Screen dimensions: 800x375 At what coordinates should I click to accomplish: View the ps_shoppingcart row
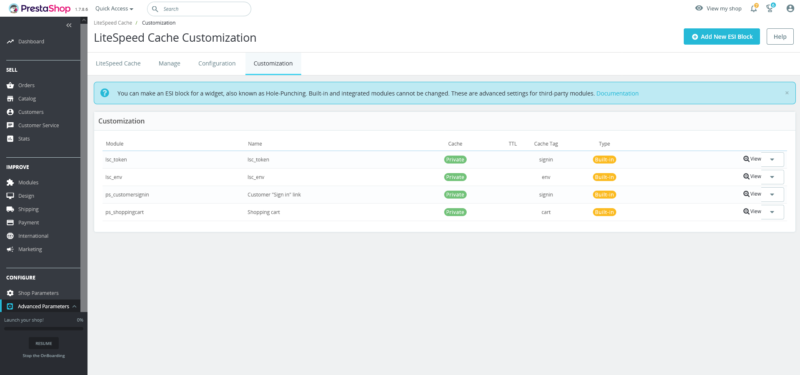tap(752, 211)
